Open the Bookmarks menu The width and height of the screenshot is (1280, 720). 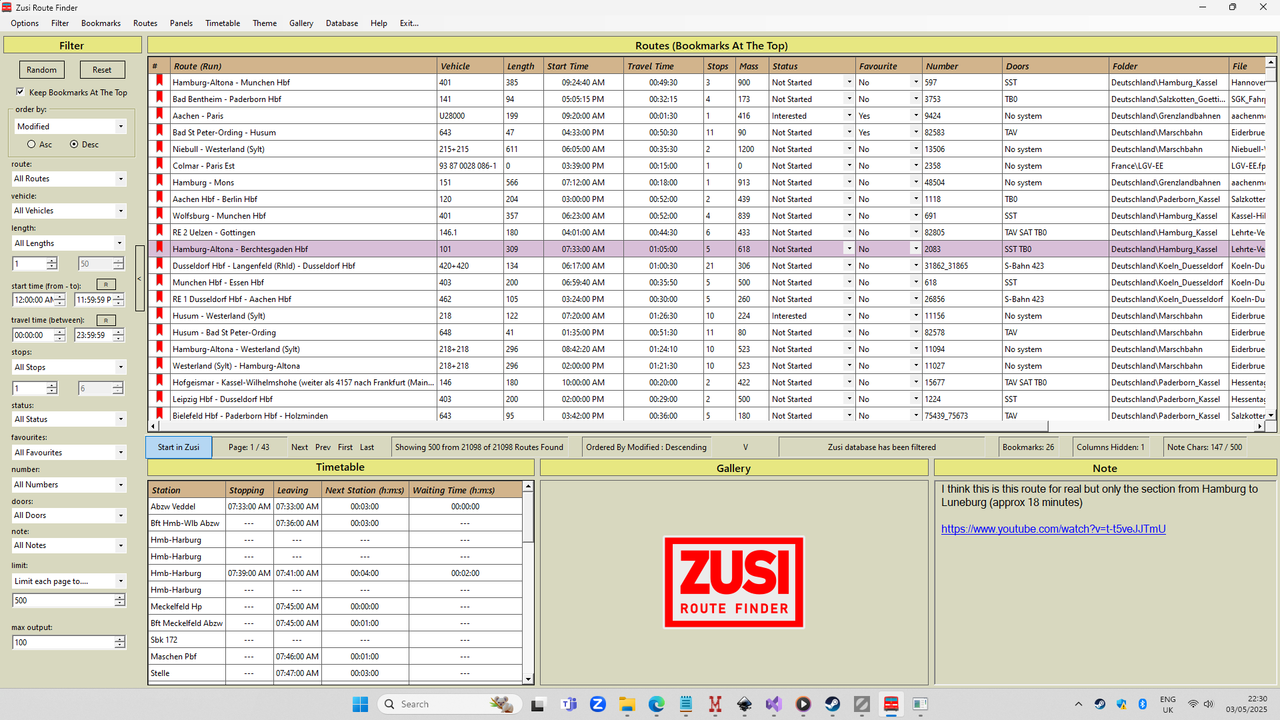[101, 23]
